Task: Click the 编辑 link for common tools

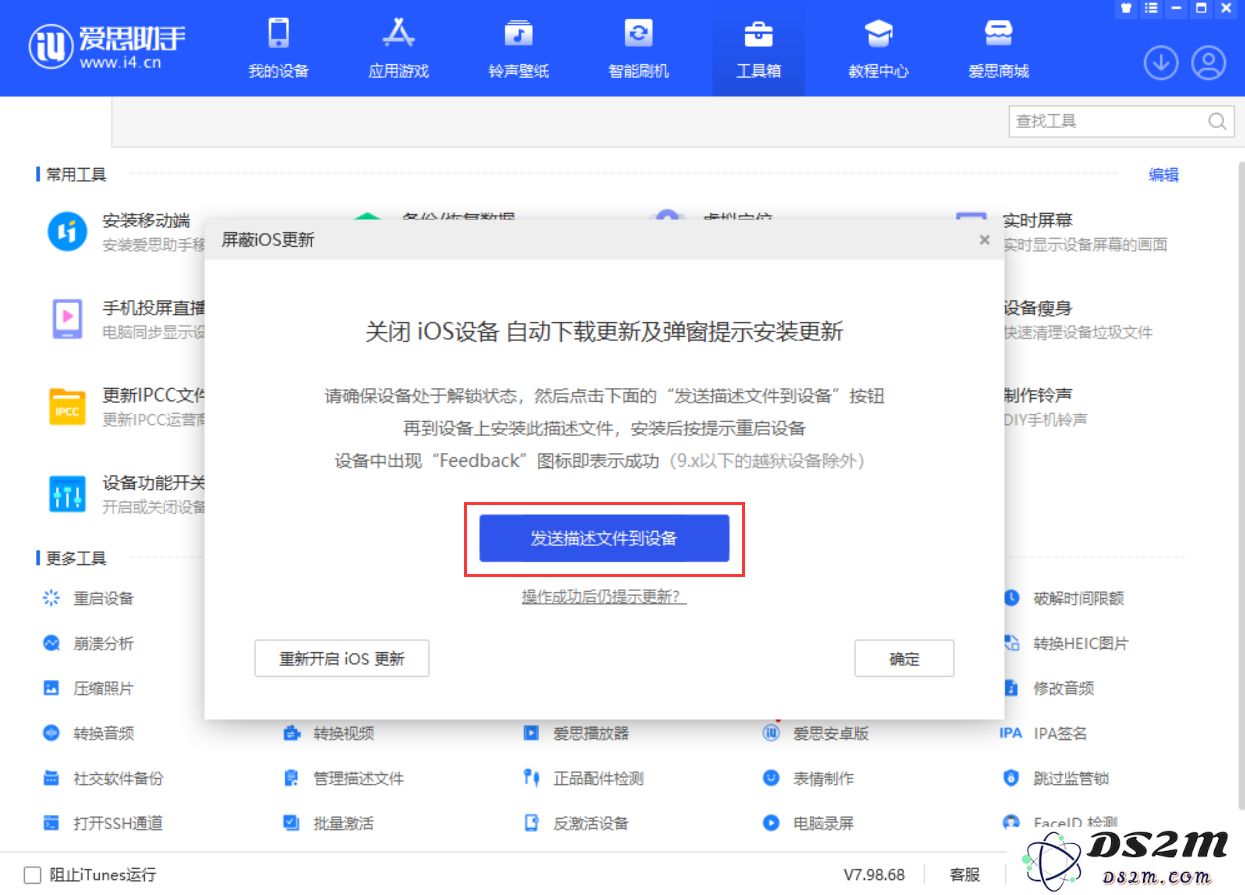Action: click(x=1163, y=174)
